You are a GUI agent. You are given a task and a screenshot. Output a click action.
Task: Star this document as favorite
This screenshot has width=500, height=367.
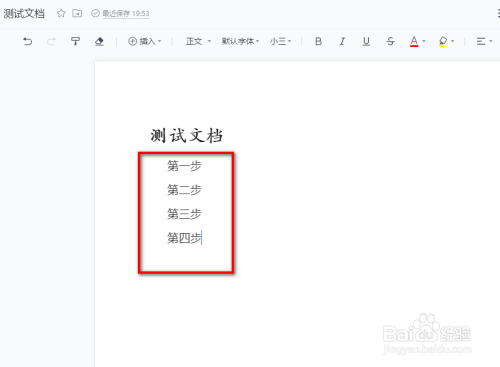point(61,13)
